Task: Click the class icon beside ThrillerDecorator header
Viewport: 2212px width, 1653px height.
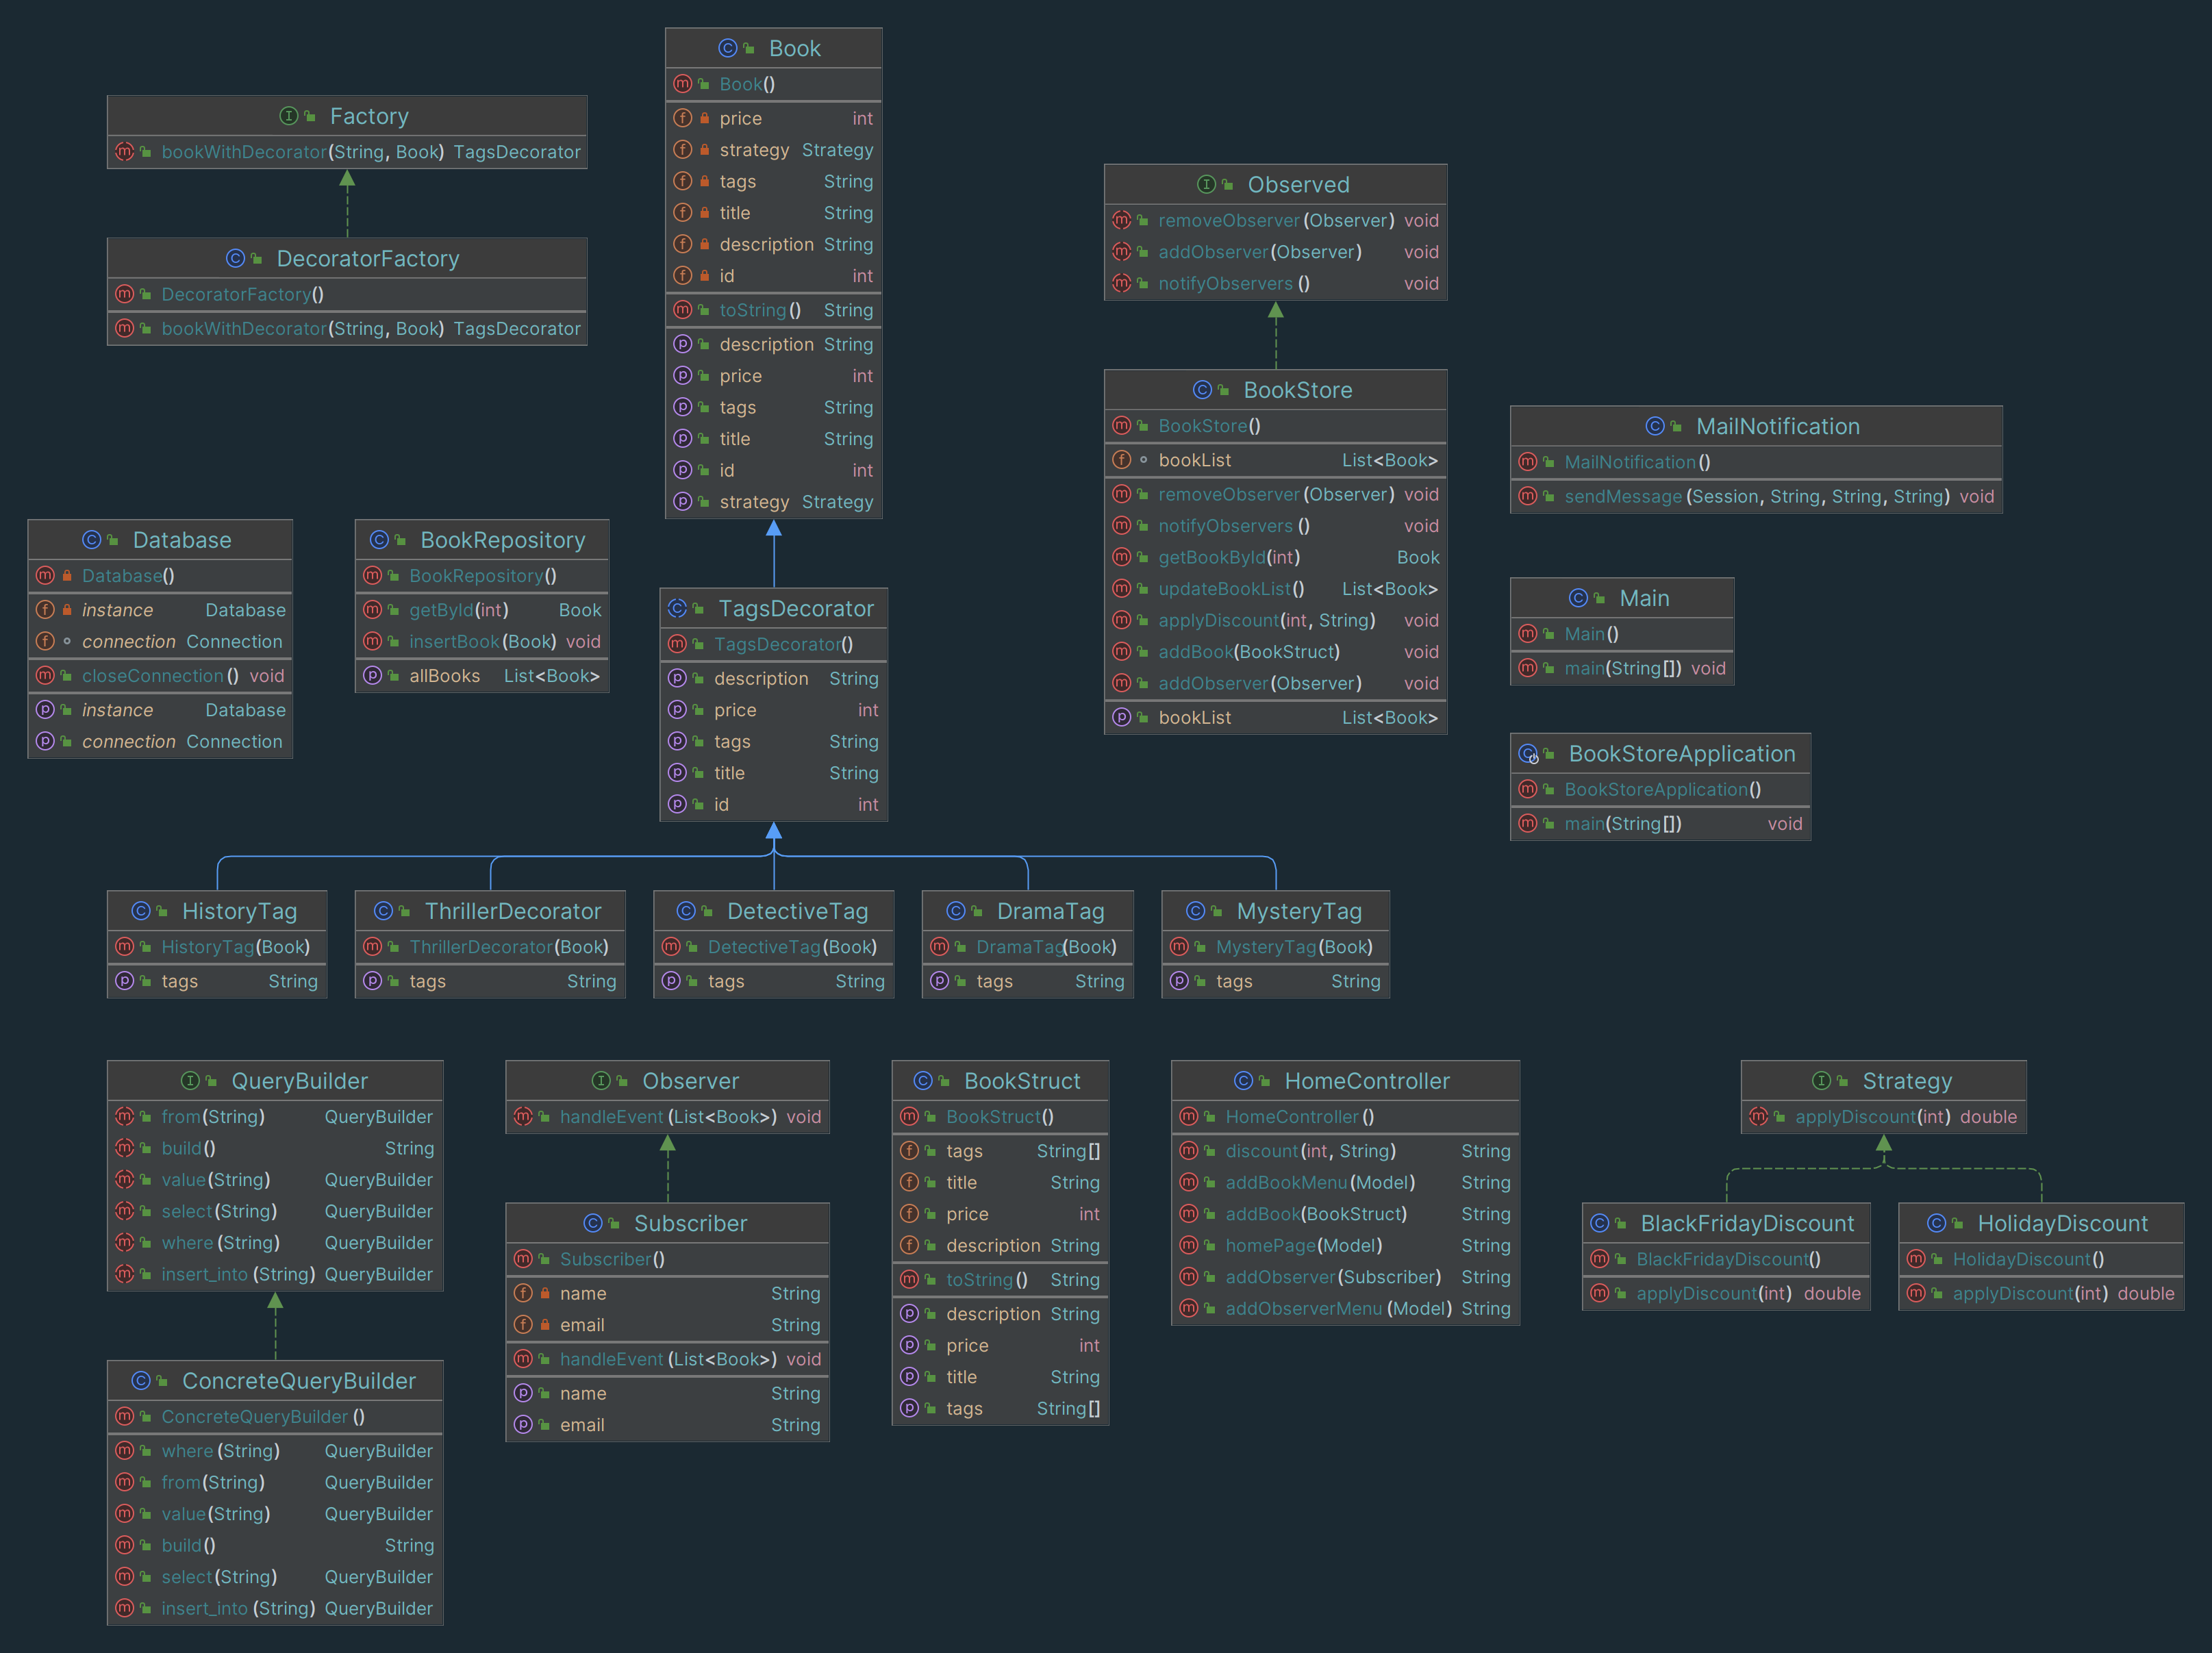Action: (x=383, y=911)
